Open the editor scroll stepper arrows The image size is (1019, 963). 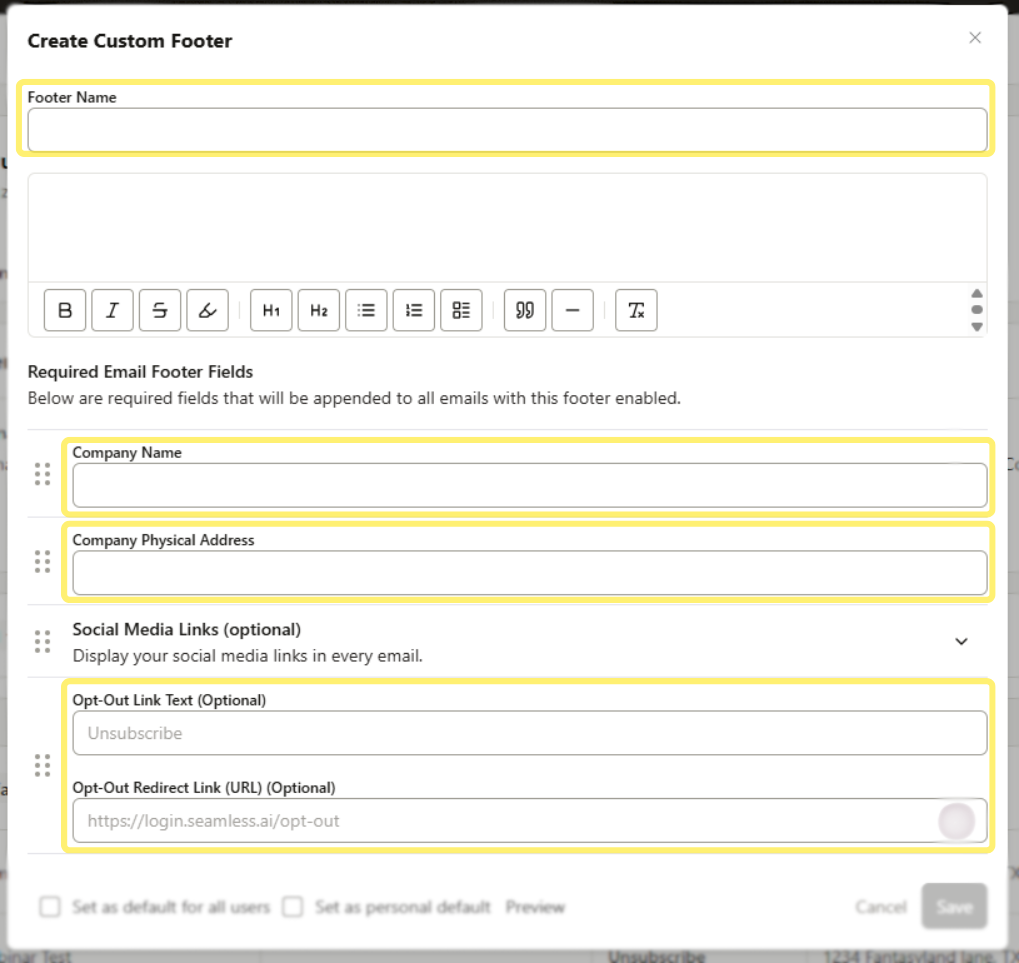(x=976, y=310)
